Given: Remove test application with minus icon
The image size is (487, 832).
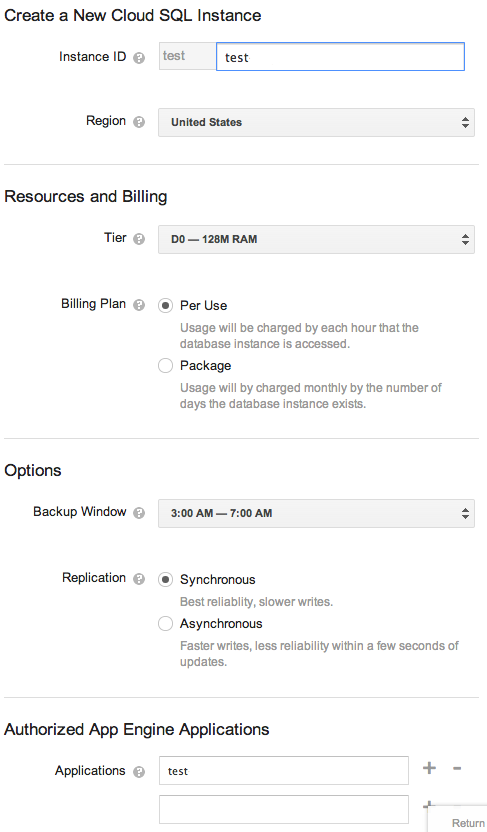Looking at the screenshot, I should click(457, 768).
